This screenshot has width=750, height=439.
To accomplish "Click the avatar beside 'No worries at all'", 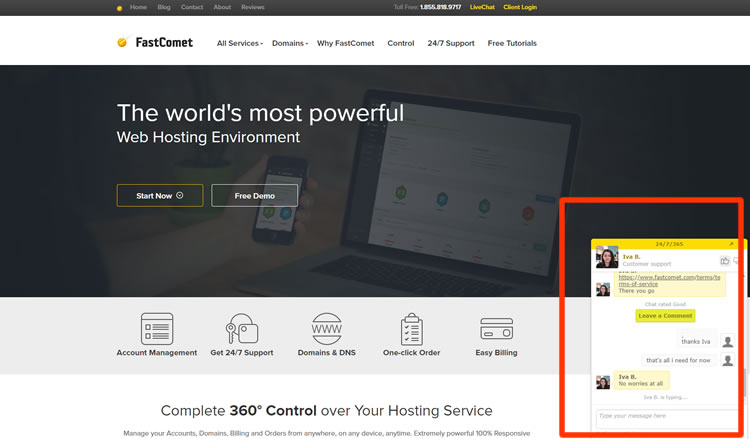I will pos(603,382).
